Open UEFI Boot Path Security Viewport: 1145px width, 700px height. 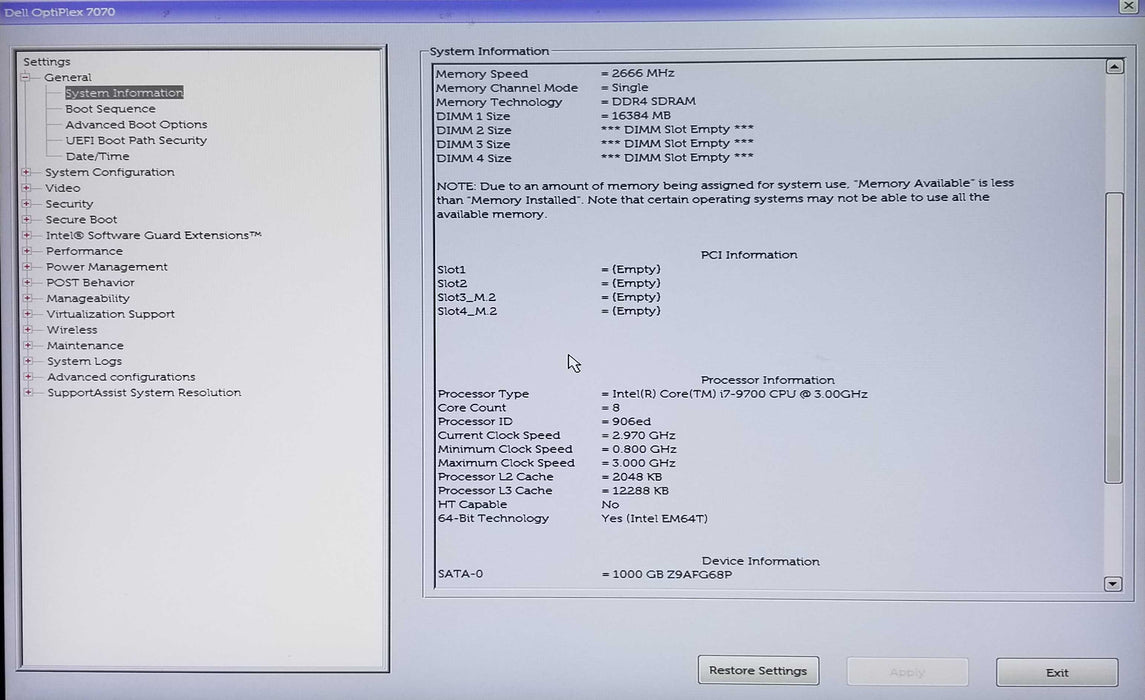pos(137,140)
